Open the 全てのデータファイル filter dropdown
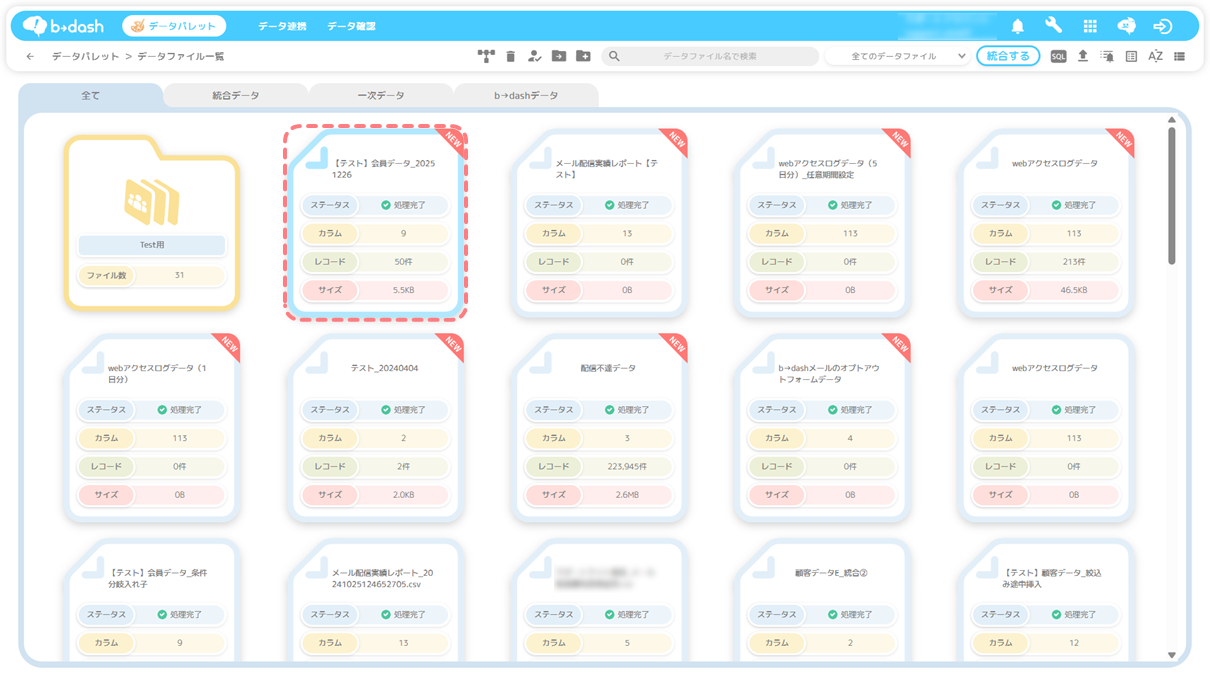 [907, 57]
